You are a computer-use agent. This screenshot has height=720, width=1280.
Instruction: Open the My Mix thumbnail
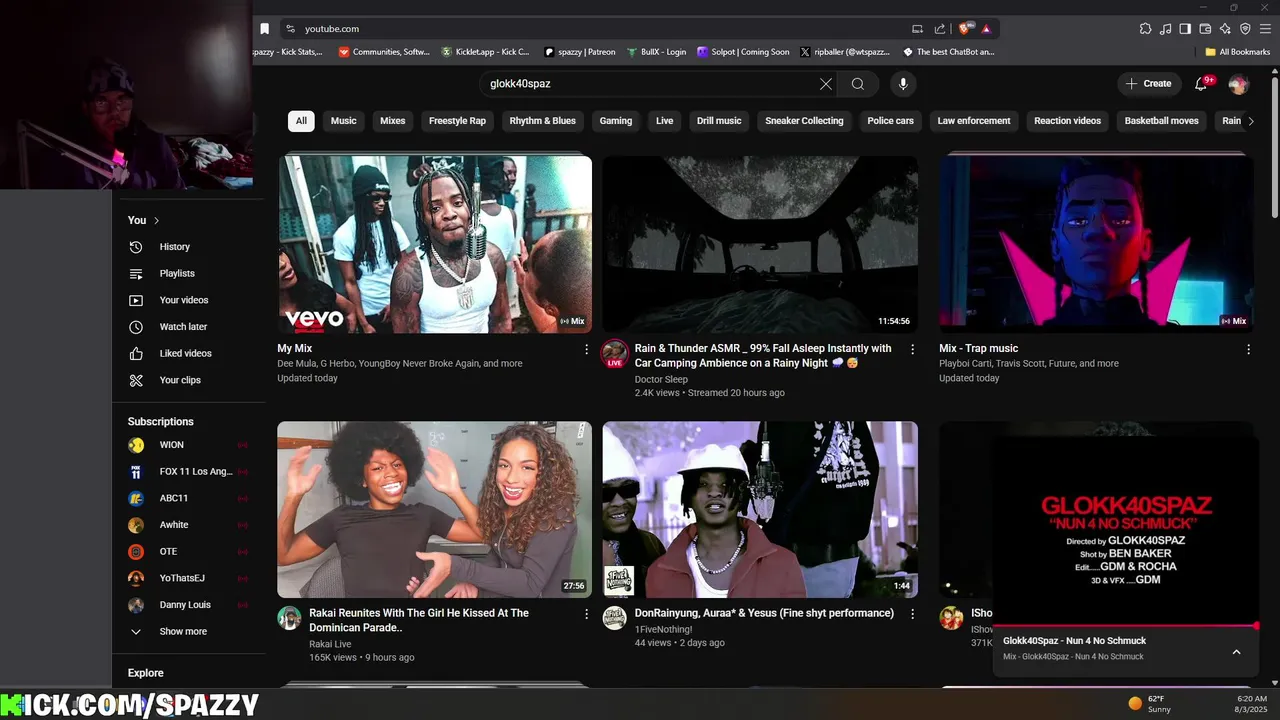[x=435, y=244]
